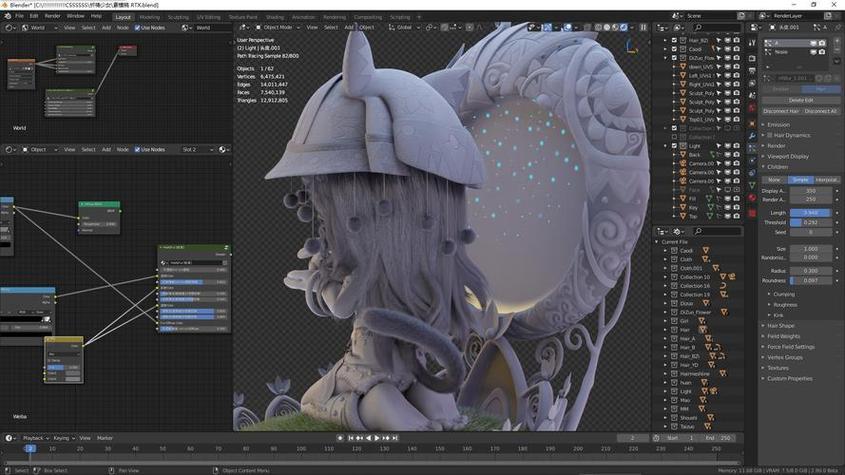845x475 pixels.
Task: Toggle render camera icon for Noise particle system
Action: point(822,52)
